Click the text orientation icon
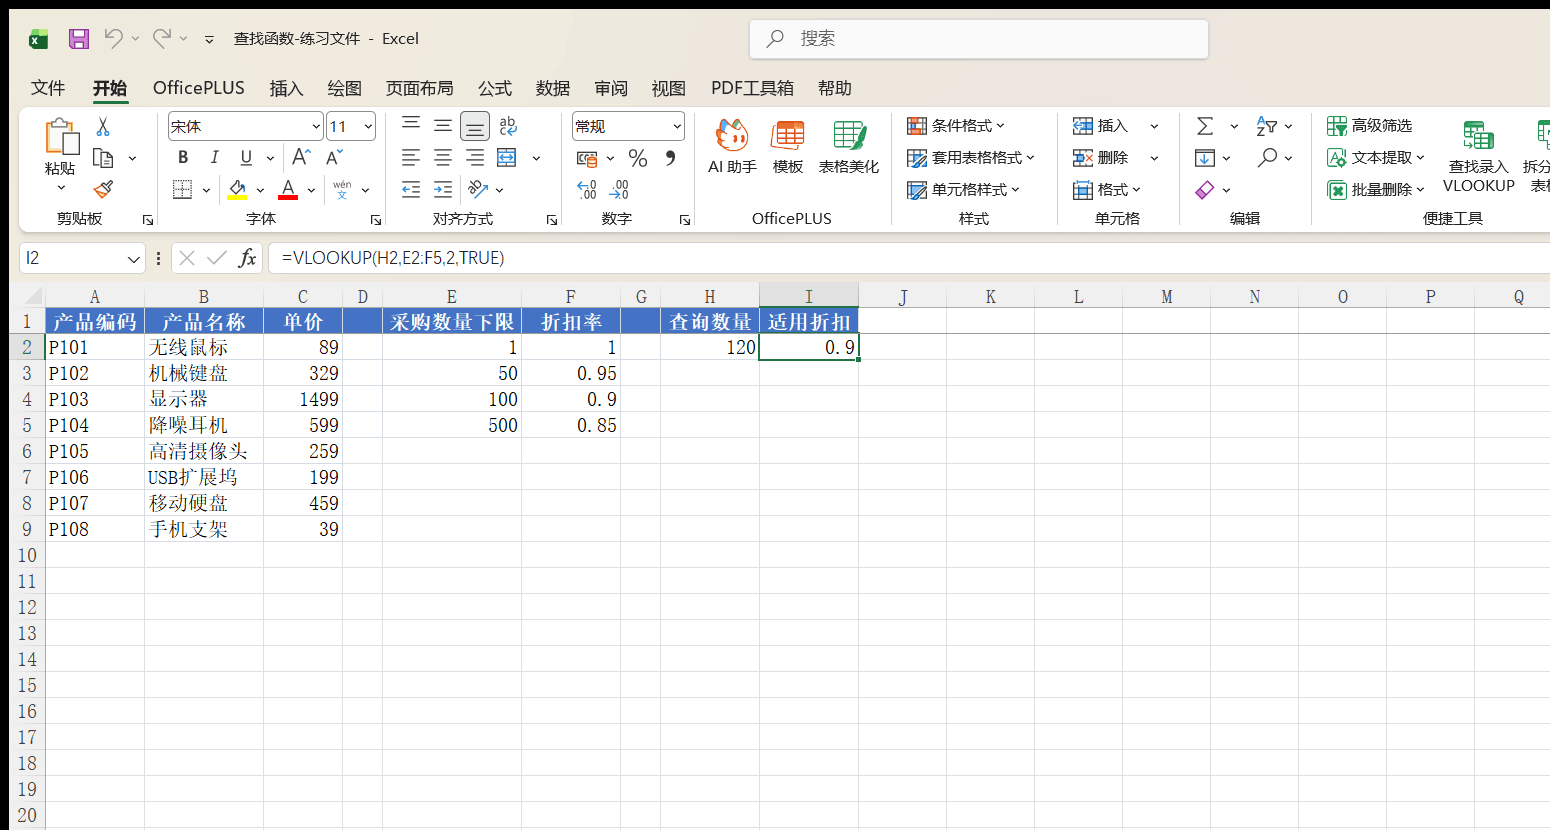Screen dimensions: 1550x830 pos(478,189)
